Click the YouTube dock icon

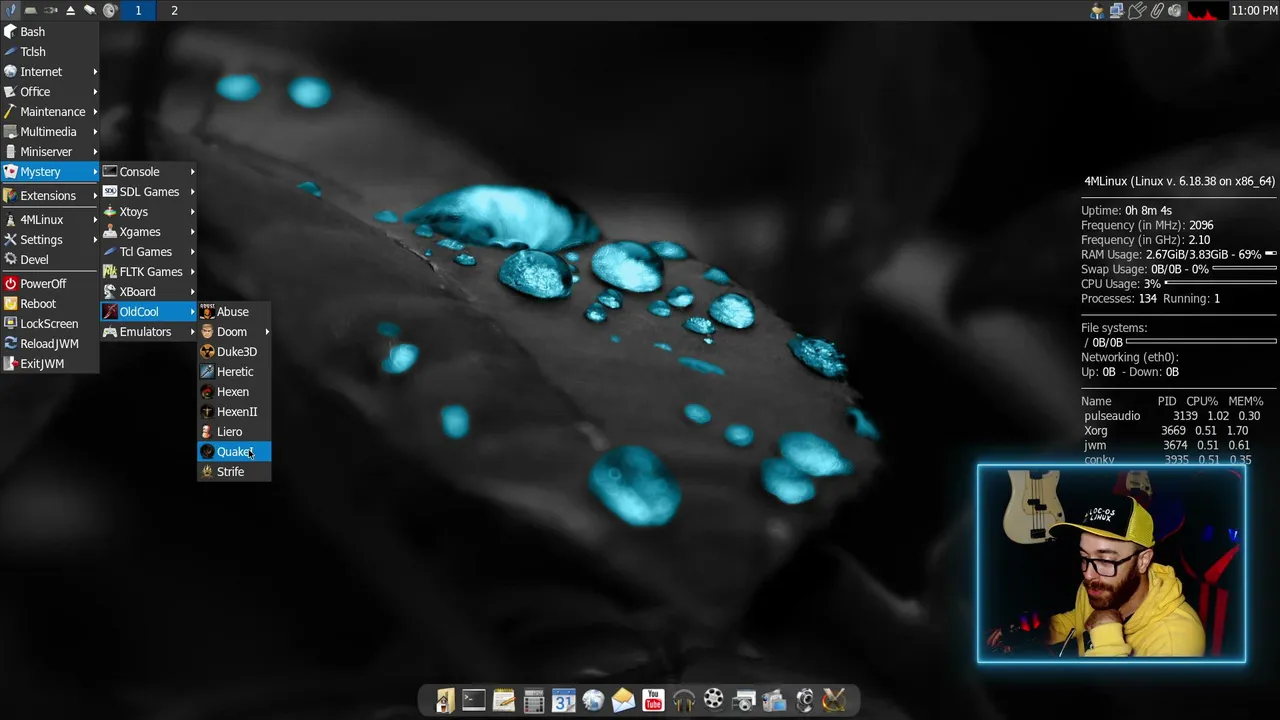[x=653, y=701]
